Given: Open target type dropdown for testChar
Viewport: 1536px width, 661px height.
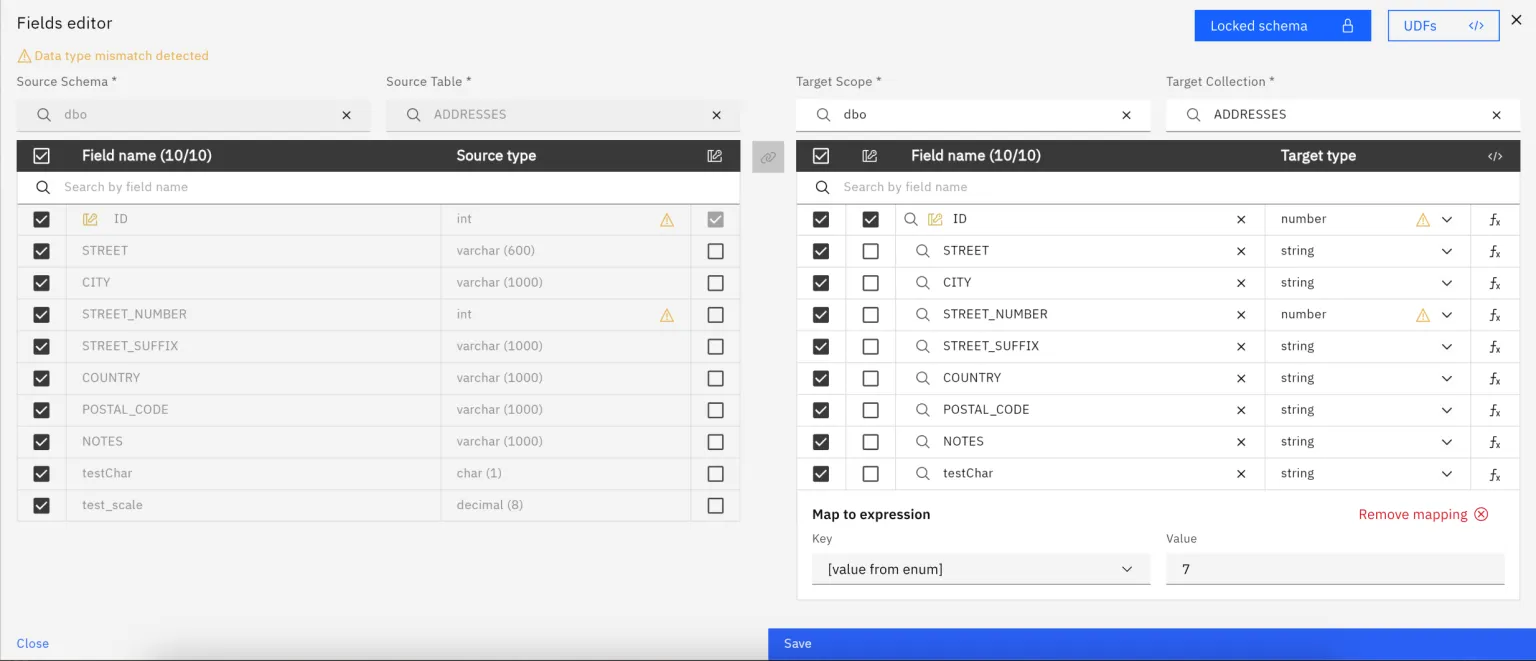Looking at the screenshot, I should [x=1446, y=474].
